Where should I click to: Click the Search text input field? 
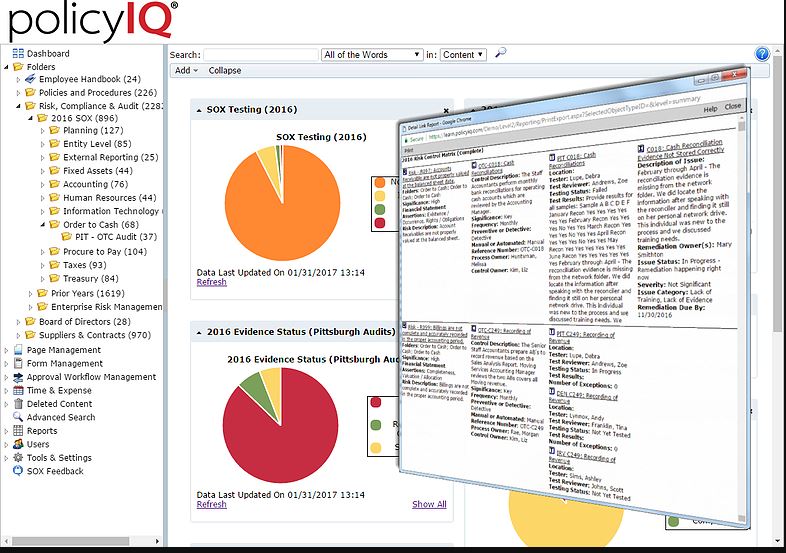coord(261,55)
